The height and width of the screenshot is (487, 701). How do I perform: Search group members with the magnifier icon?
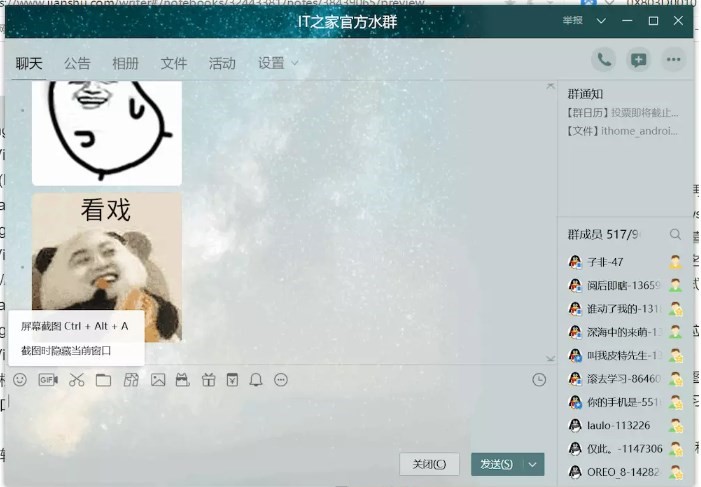(x=676, y=234)
